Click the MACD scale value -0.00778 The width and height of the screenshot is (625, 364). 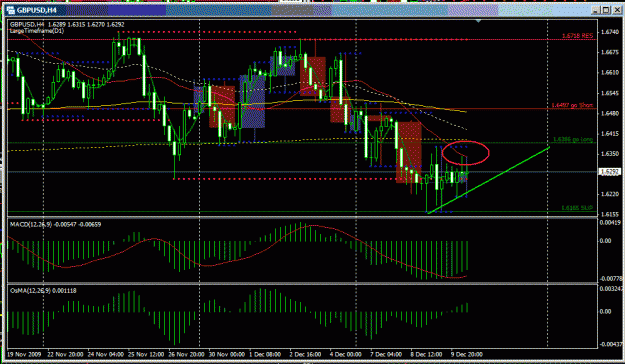pos(611,278)
